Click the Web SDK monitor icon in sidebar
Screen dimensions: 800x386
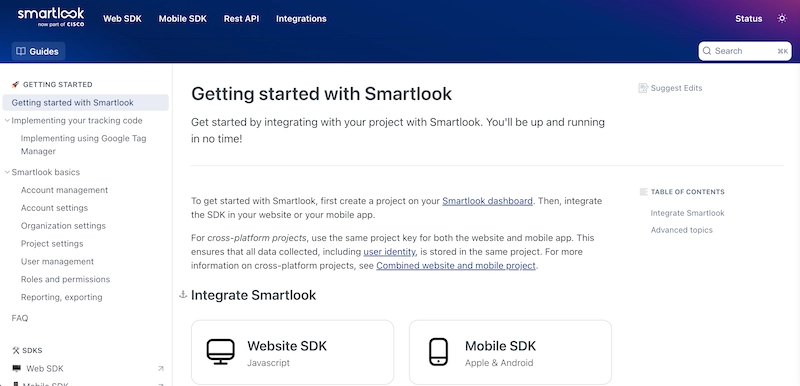point(17,368)
